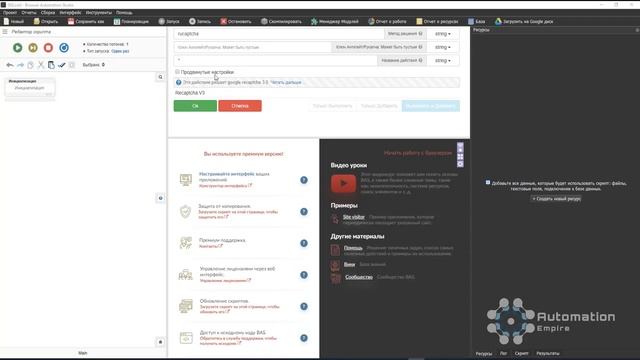Click the red Отмена button

240,106
